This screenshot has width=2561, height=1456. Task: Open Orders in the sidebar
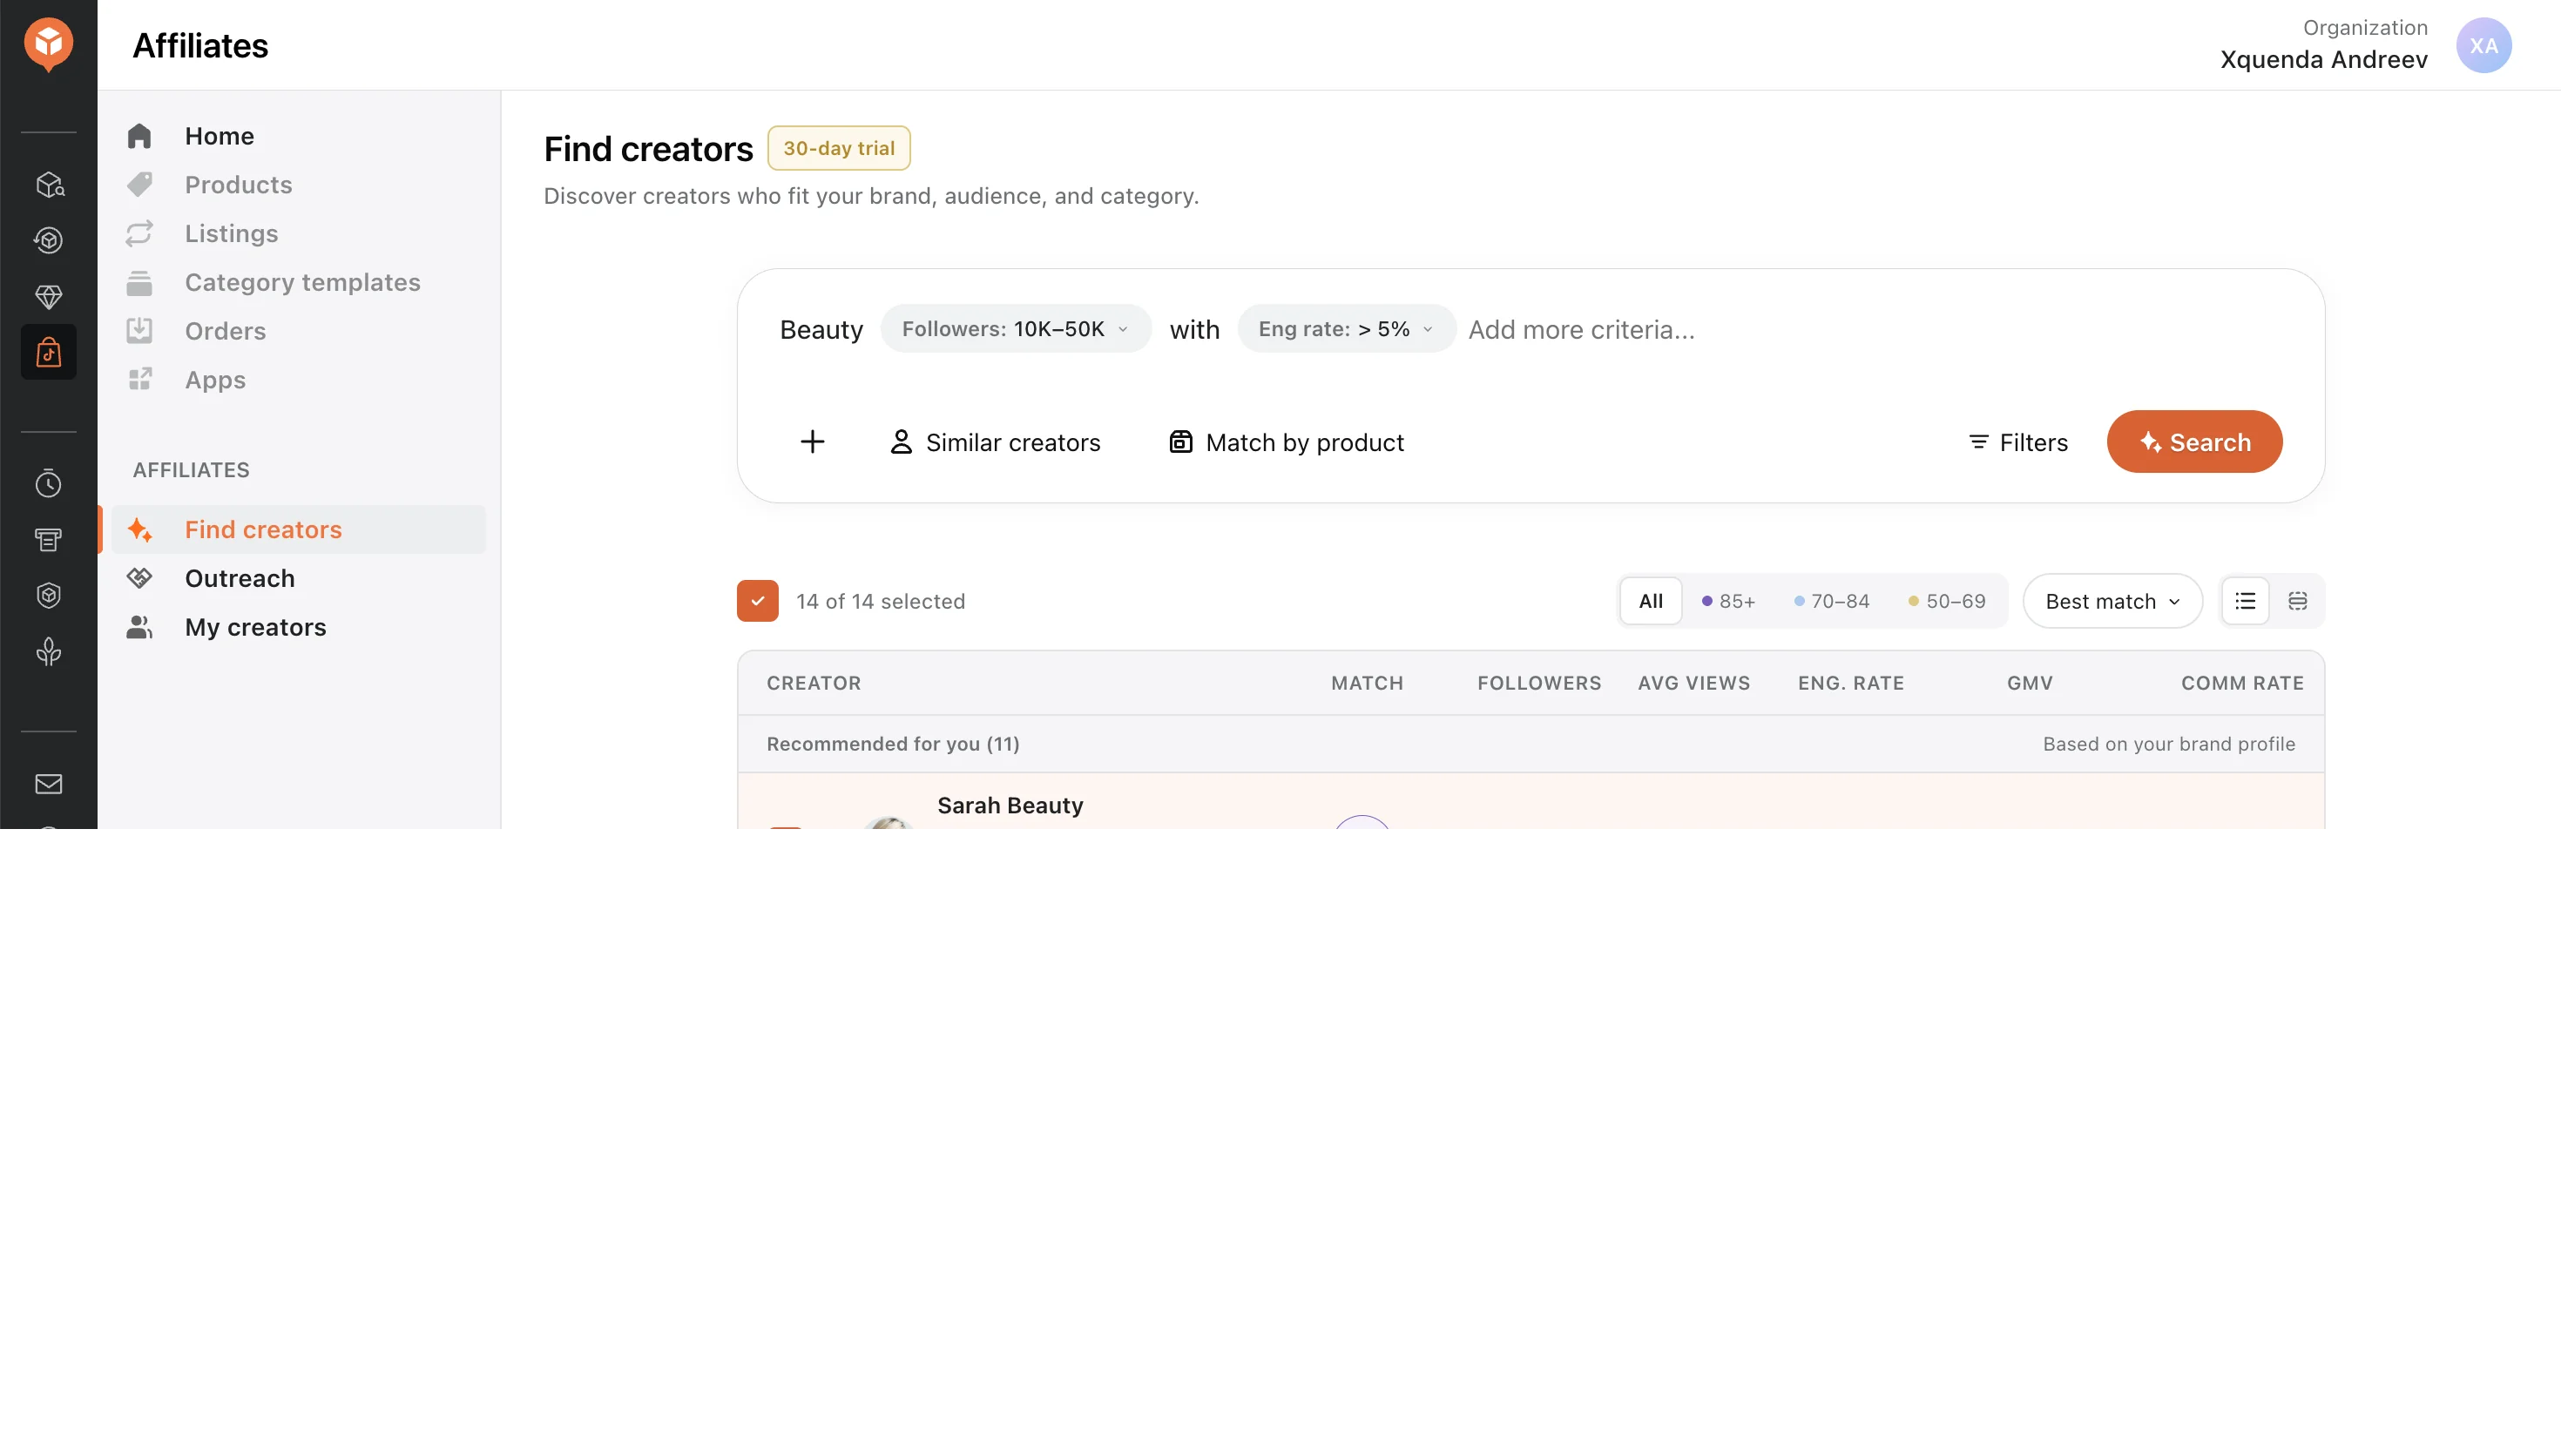[x=225, y=331]
